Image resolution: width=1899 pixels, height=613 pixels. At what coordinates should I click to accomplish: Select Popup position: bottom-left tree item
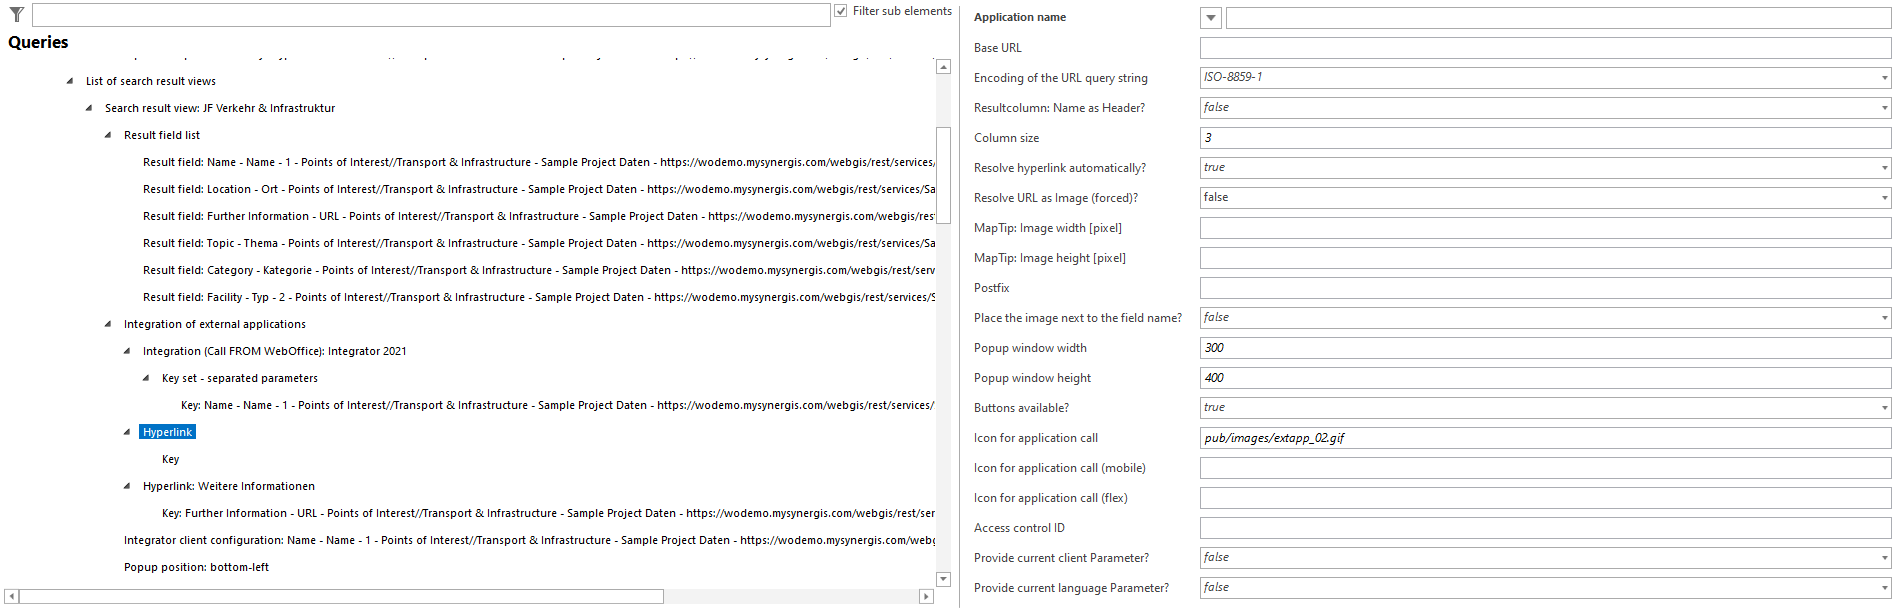point(196,567)
